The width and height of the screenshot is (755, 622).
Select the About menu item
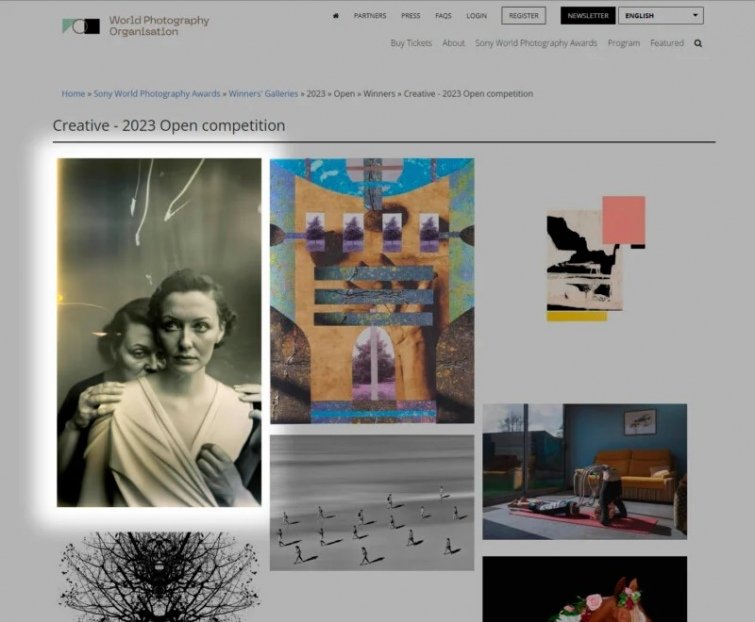click(x=454, y=43)
